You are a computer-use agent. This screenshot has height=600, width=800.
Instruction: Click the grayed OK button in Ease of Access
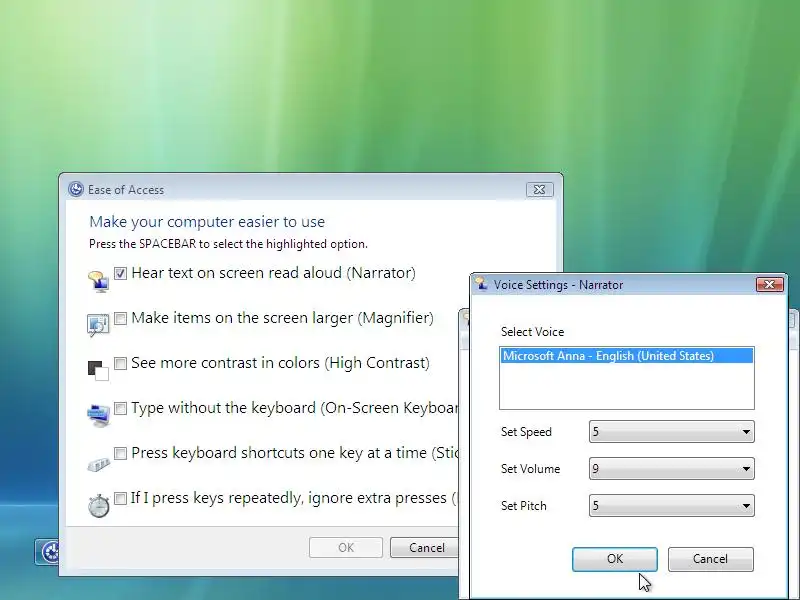pyautogui.click(x=346, y=547)
